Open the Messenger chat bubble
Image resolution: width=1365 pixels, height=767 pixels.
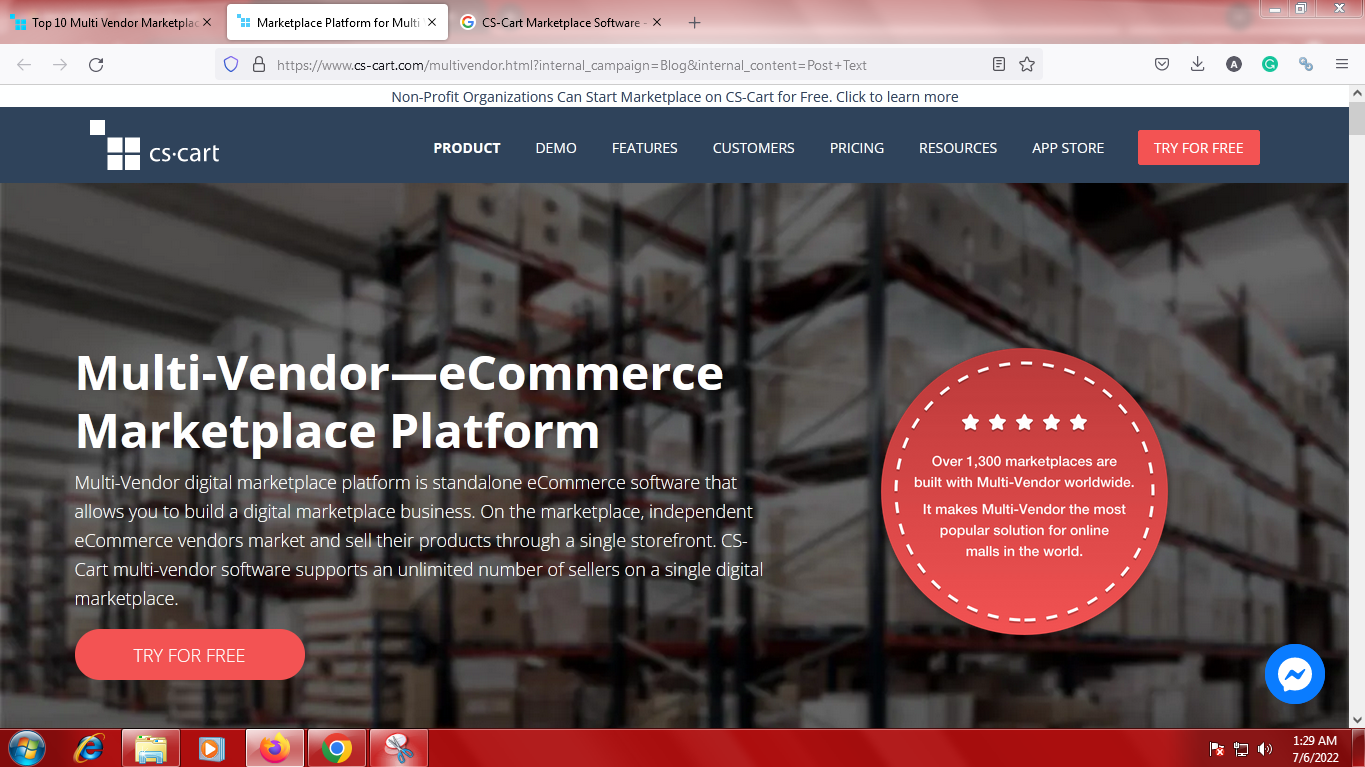click(x=1294, y=674)
